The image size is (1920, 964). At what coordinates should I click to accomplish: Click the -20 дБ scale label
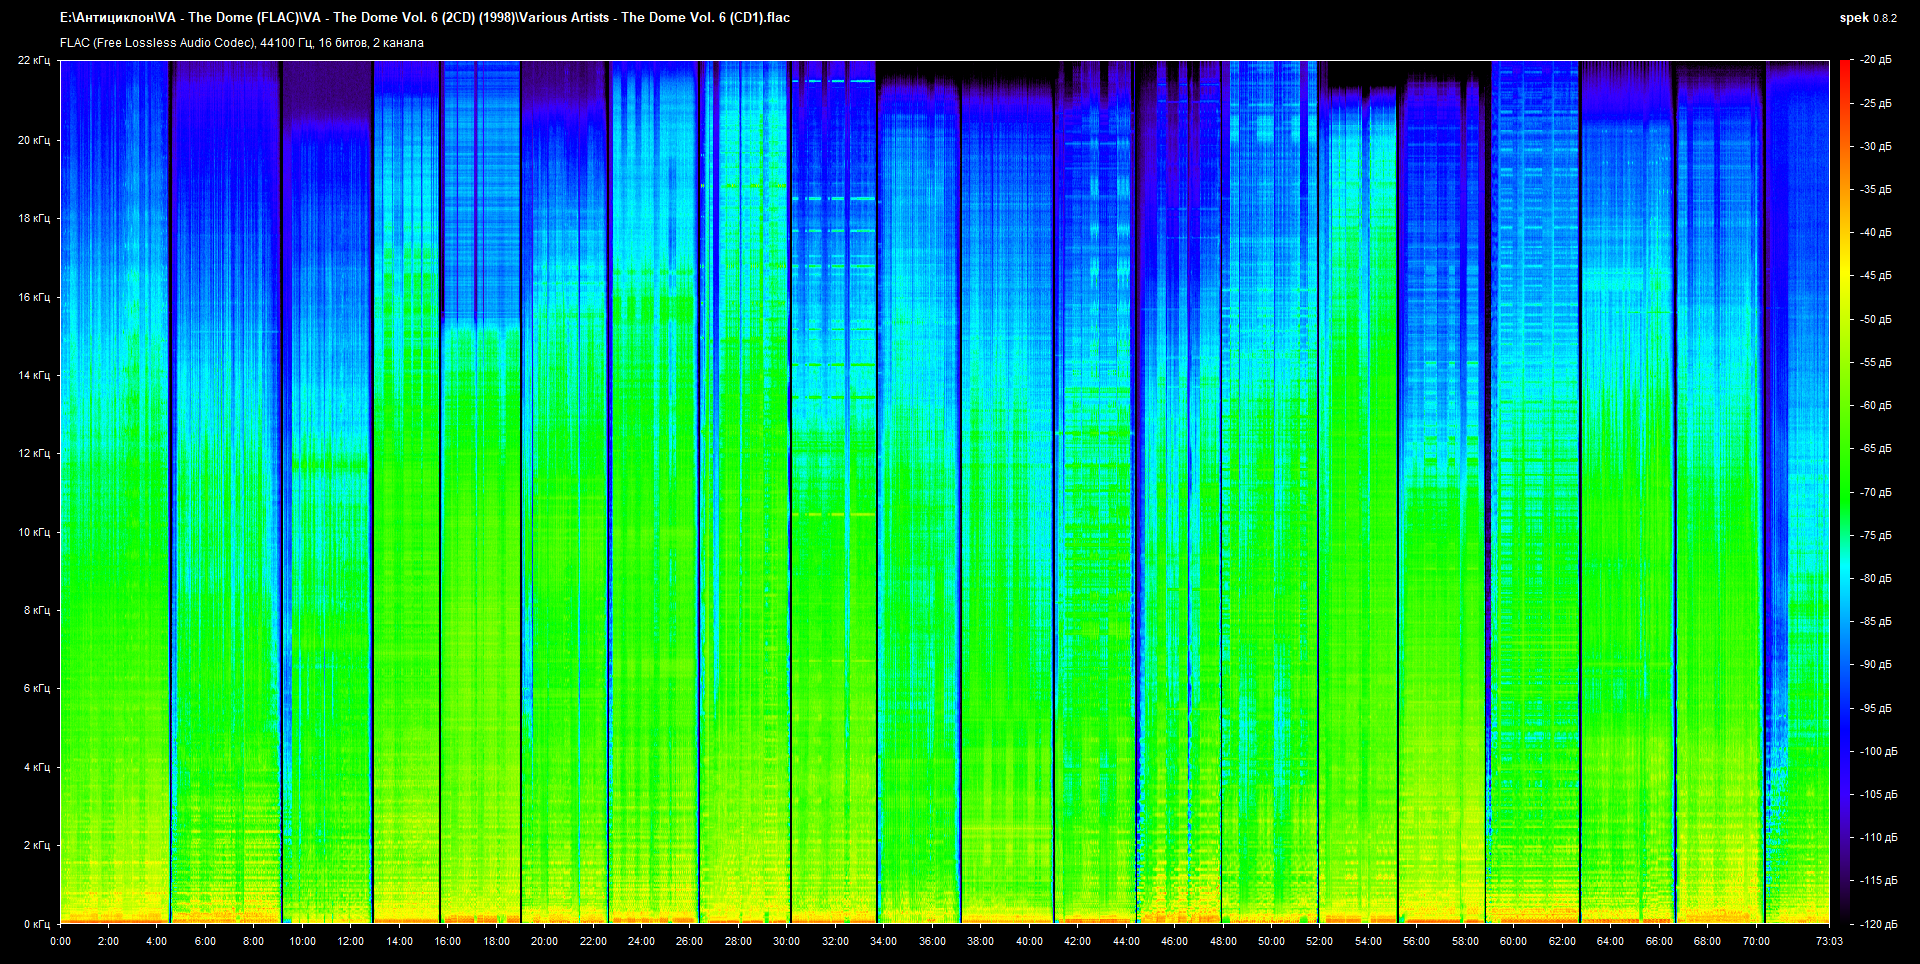pyautogui.click(x=1876, y=60)
